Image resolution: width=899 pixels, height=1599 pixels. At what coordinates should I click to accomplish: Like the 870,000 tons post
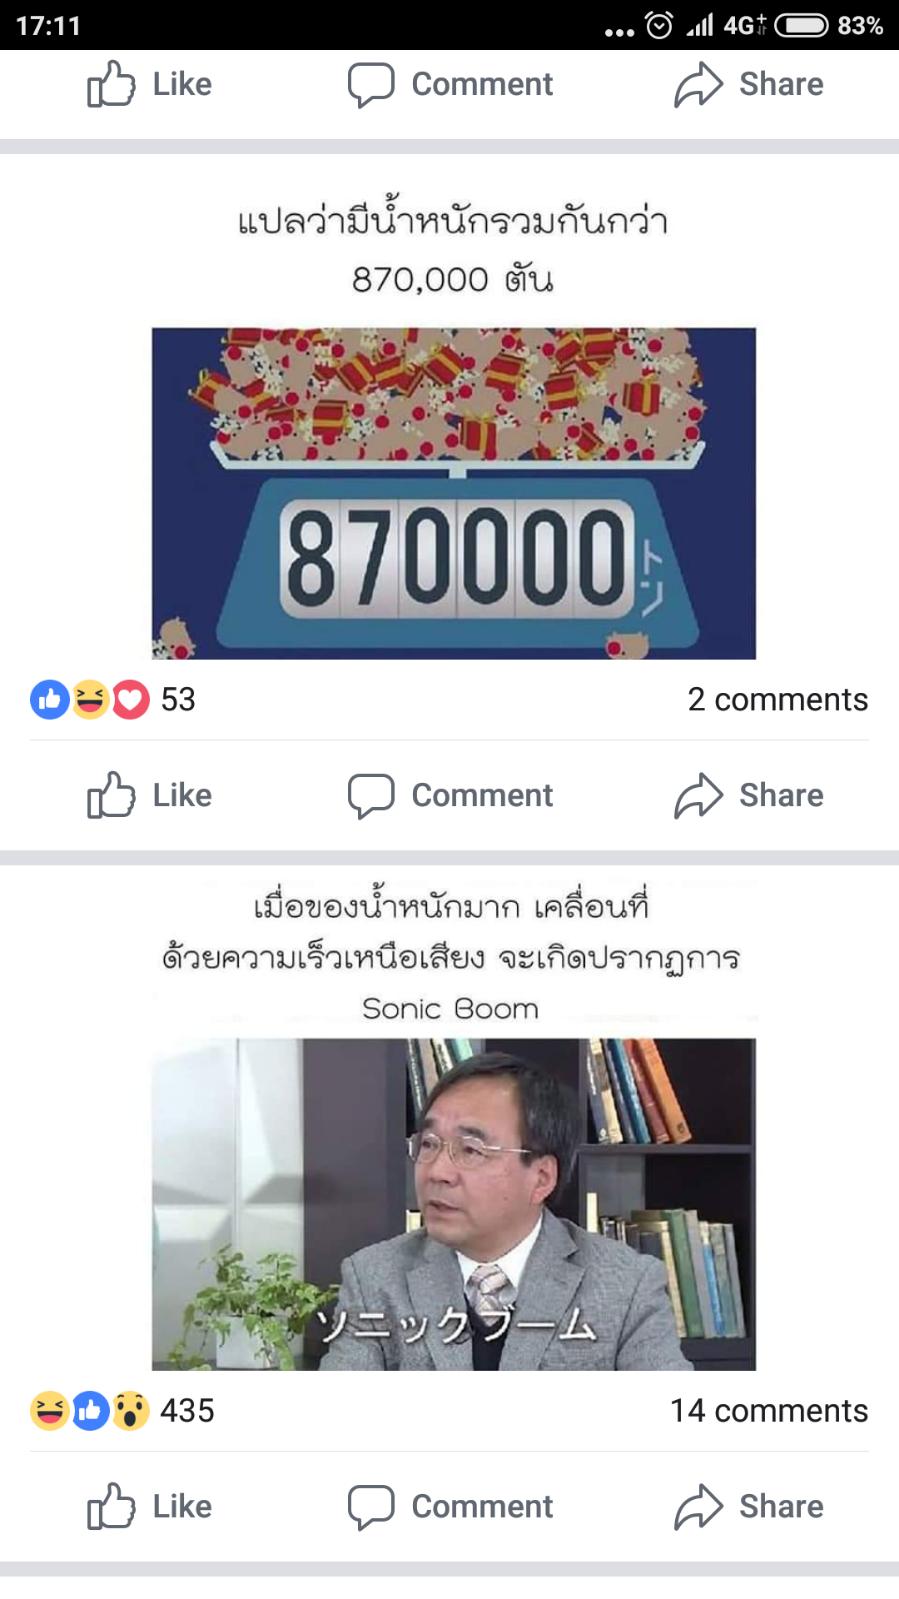pos(149,795)
